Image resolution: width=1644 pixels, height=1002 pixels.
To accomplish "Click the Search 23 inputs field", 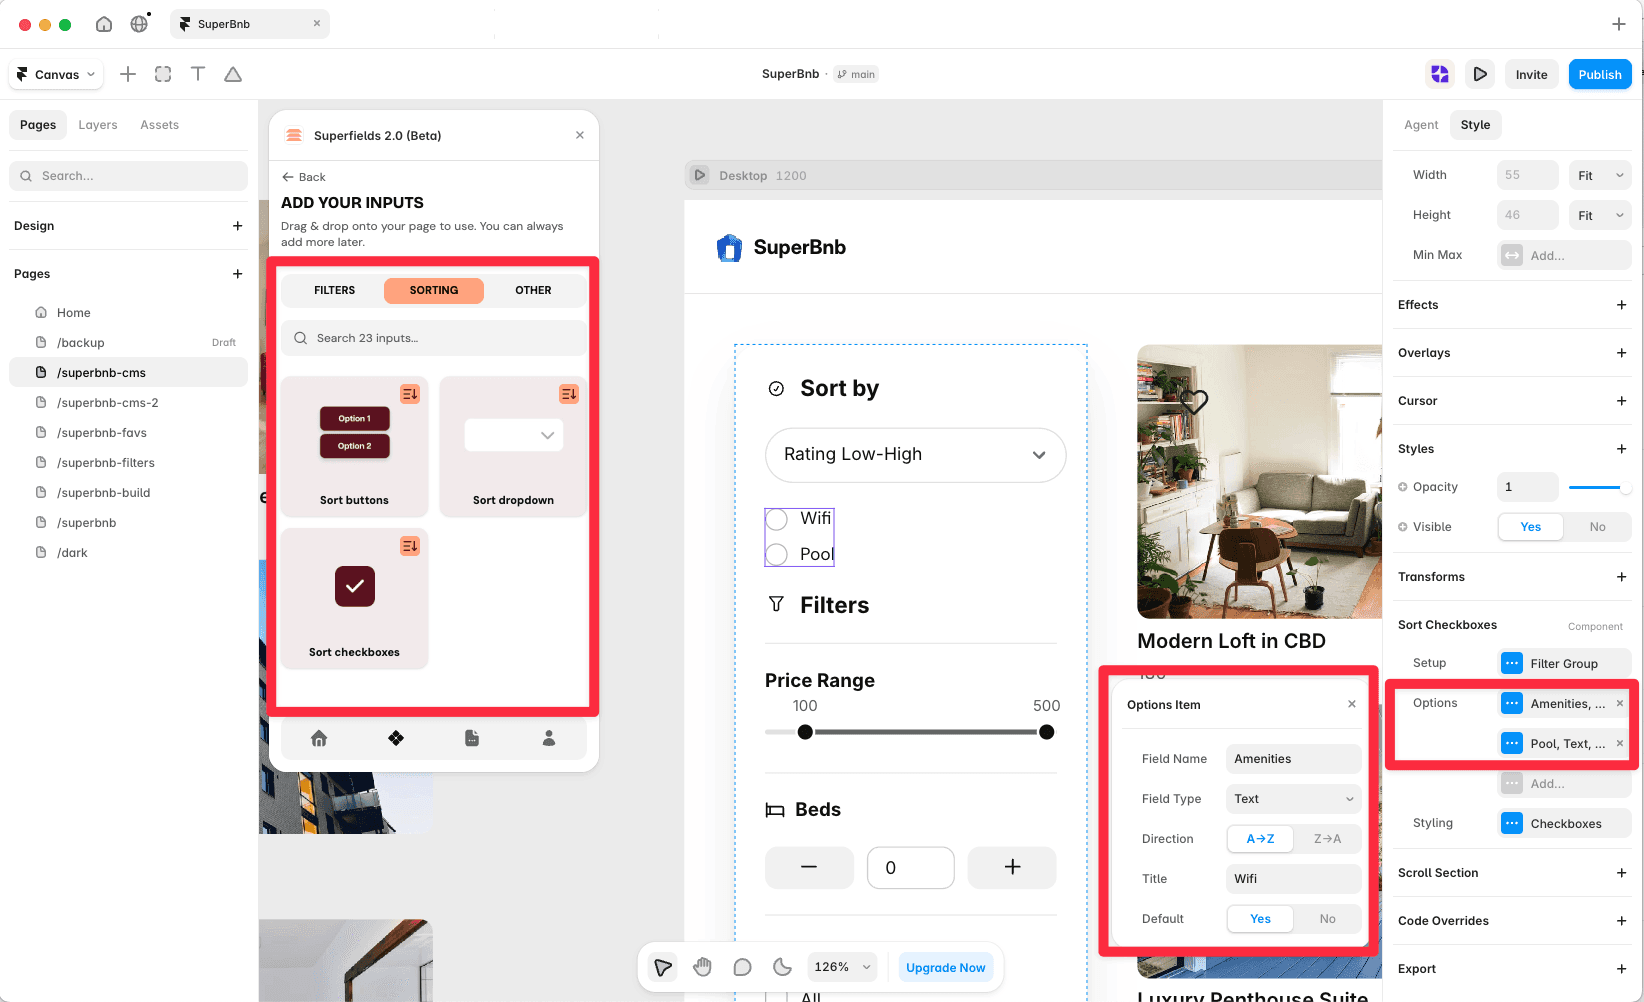I will point(434,338).
